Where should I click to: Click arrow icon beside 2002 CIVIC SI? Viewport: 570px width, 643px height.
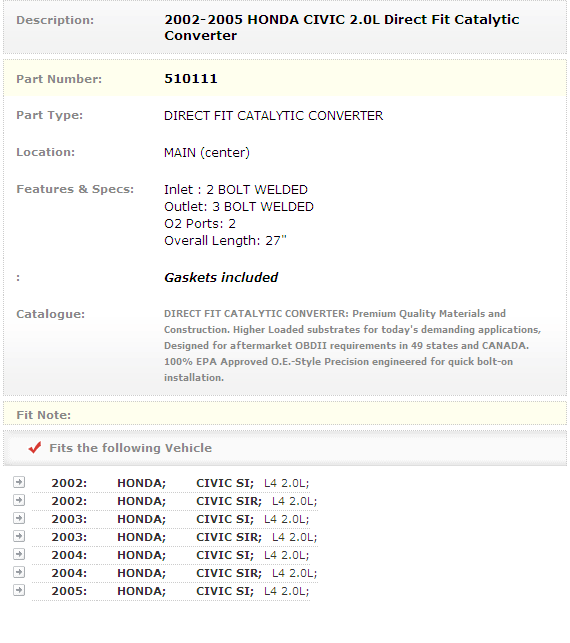19,482
